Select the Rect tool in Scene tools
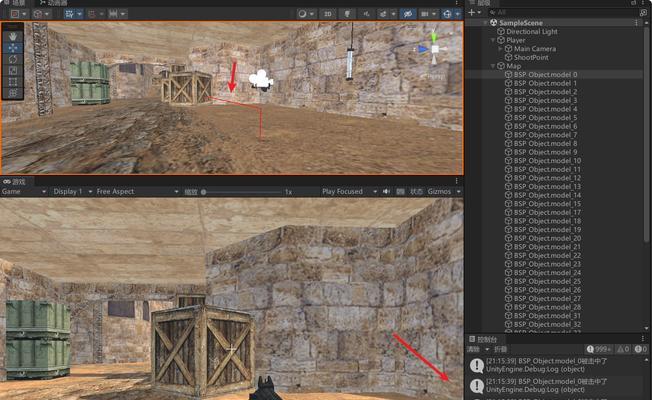Screen dimensions: 652x400 (12, 81)
